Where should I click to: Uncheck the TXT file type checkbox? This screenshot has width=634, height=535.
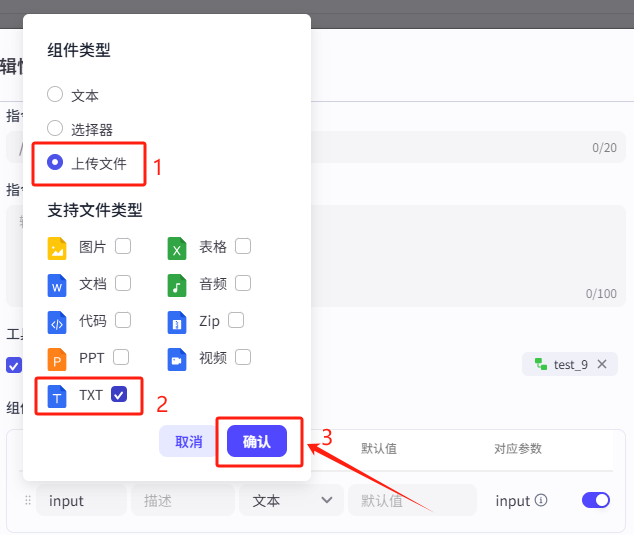pos(119,394)
